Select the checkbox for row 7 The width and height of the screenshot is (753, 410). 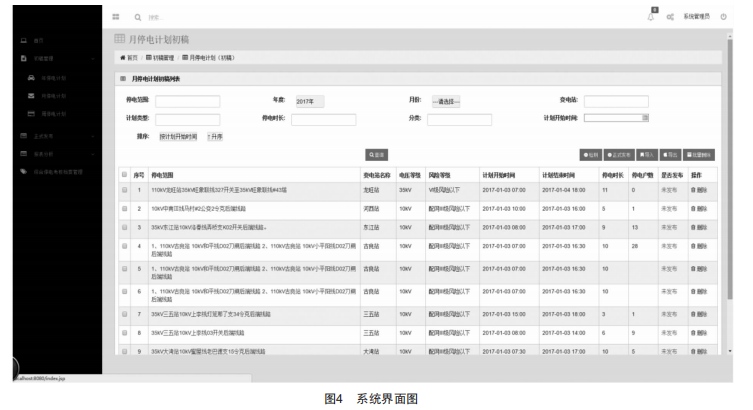coord(125,314)
